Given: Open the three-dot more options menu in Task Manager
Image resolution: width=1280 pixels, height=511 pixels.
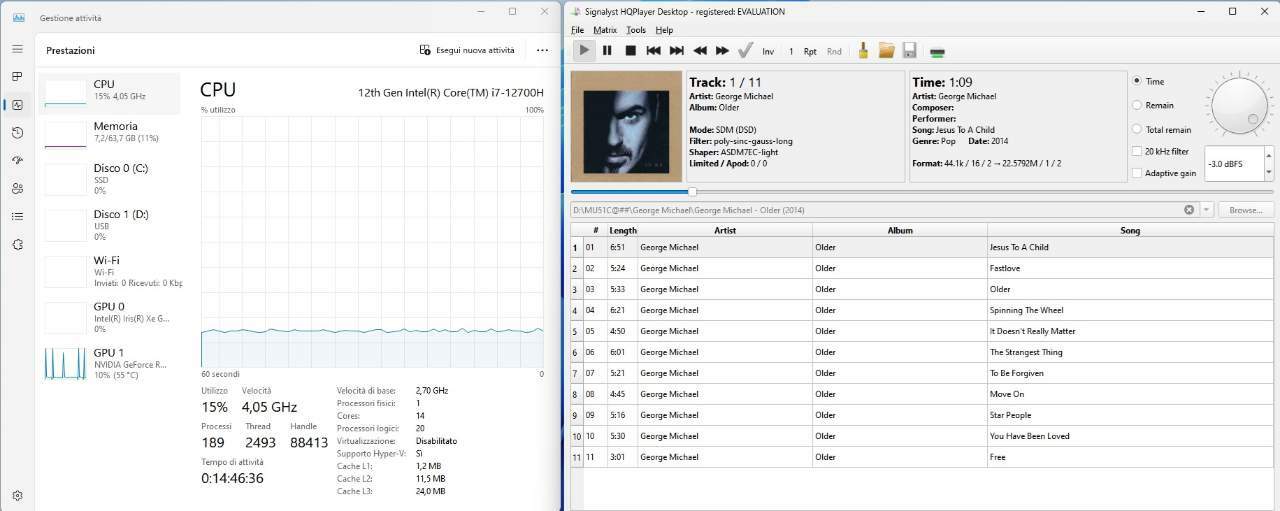Looking at the screenshot, I should click(542, 50).
